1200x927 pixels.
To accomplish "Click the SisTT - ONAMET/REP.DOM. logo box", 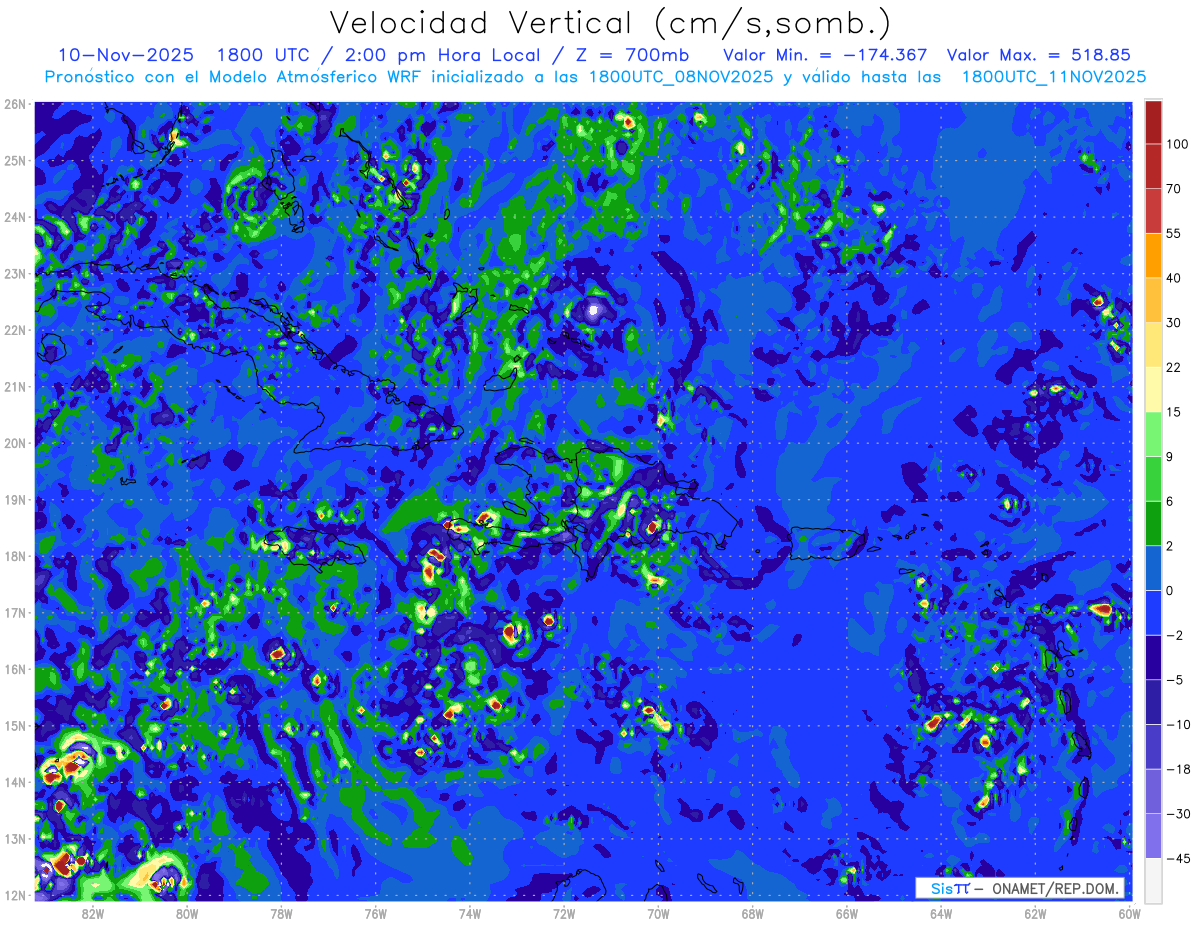I will click(x=1020, y=888).
